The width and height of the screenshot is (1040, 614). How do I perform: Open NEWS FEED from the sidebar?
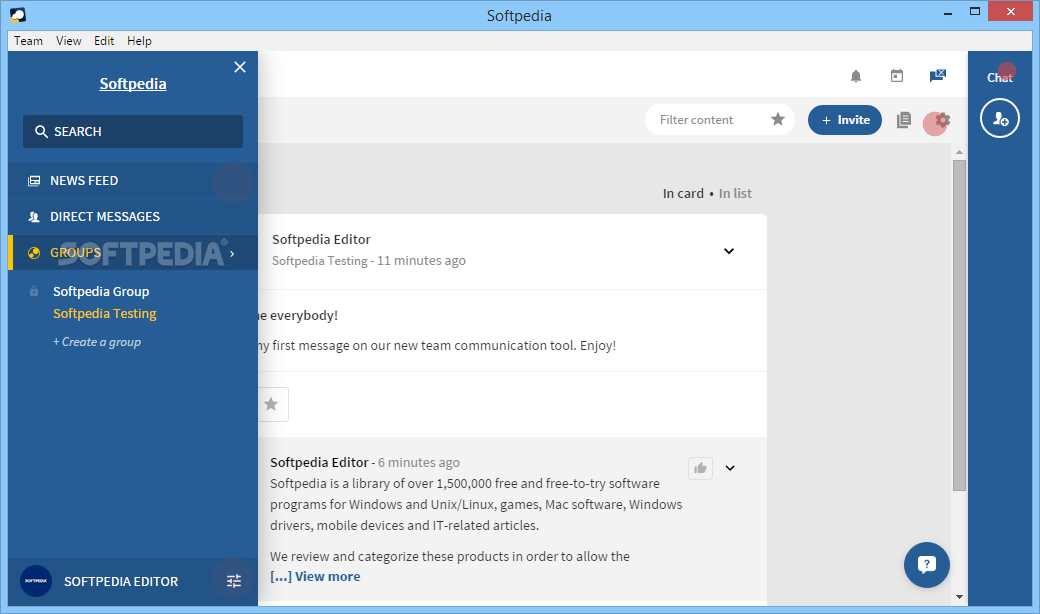click(133, 180)
